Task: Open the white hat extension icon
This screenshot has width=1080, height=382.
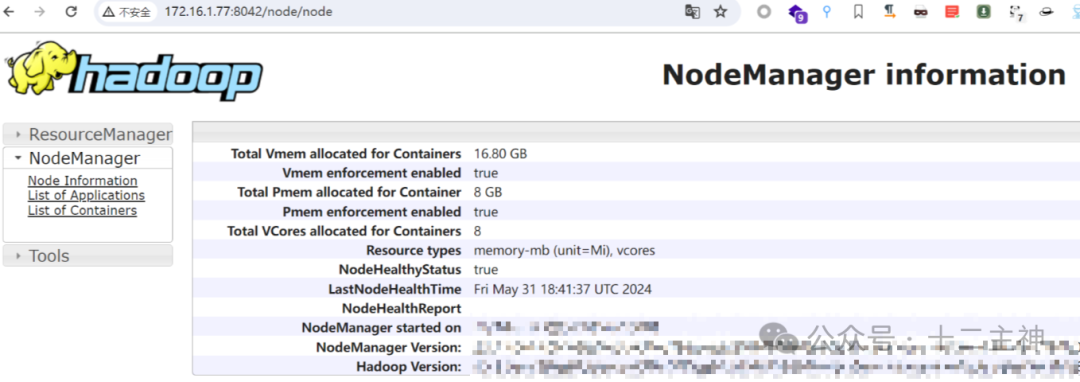Action: coord(1046,12)
